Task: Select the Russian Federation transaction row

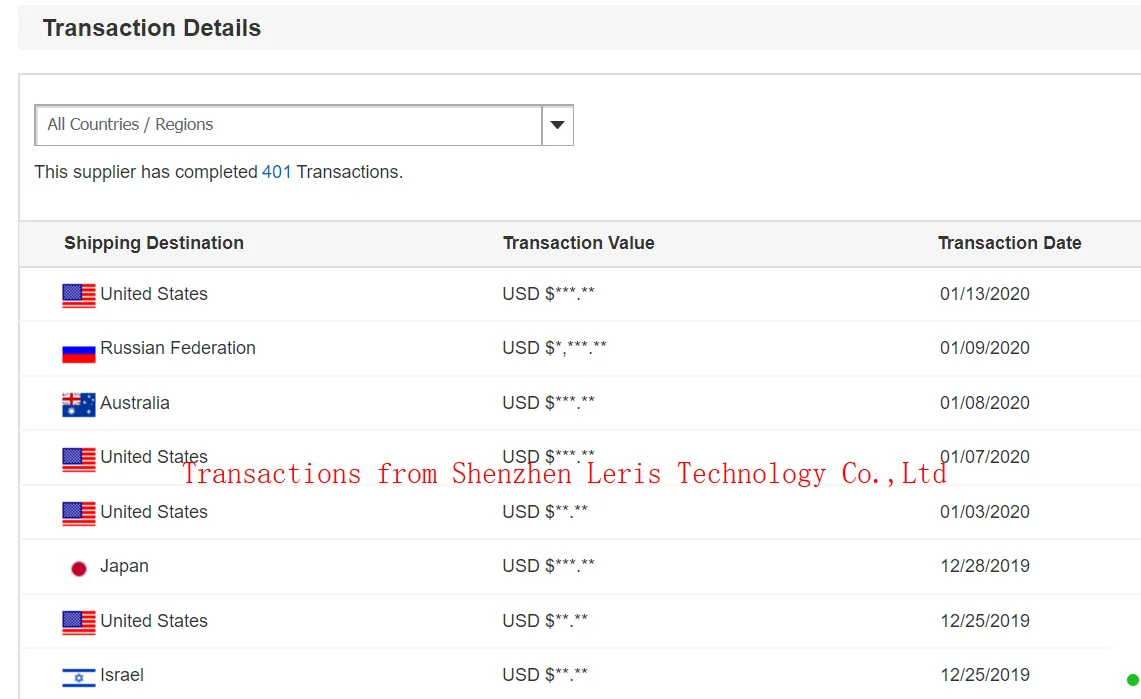Action: pyautogui.click(x=554, y=348)
